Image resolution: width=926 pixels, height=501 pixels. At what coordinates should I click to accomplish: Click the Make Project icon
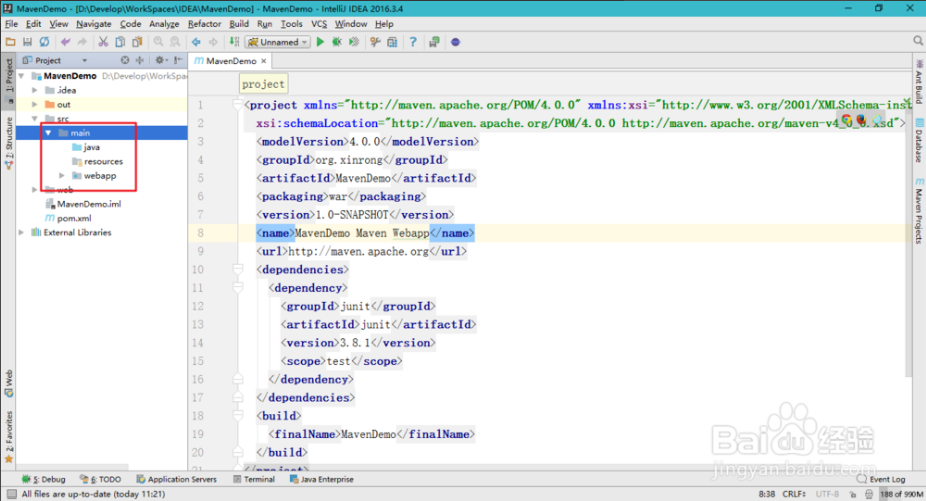click(234, 42)
